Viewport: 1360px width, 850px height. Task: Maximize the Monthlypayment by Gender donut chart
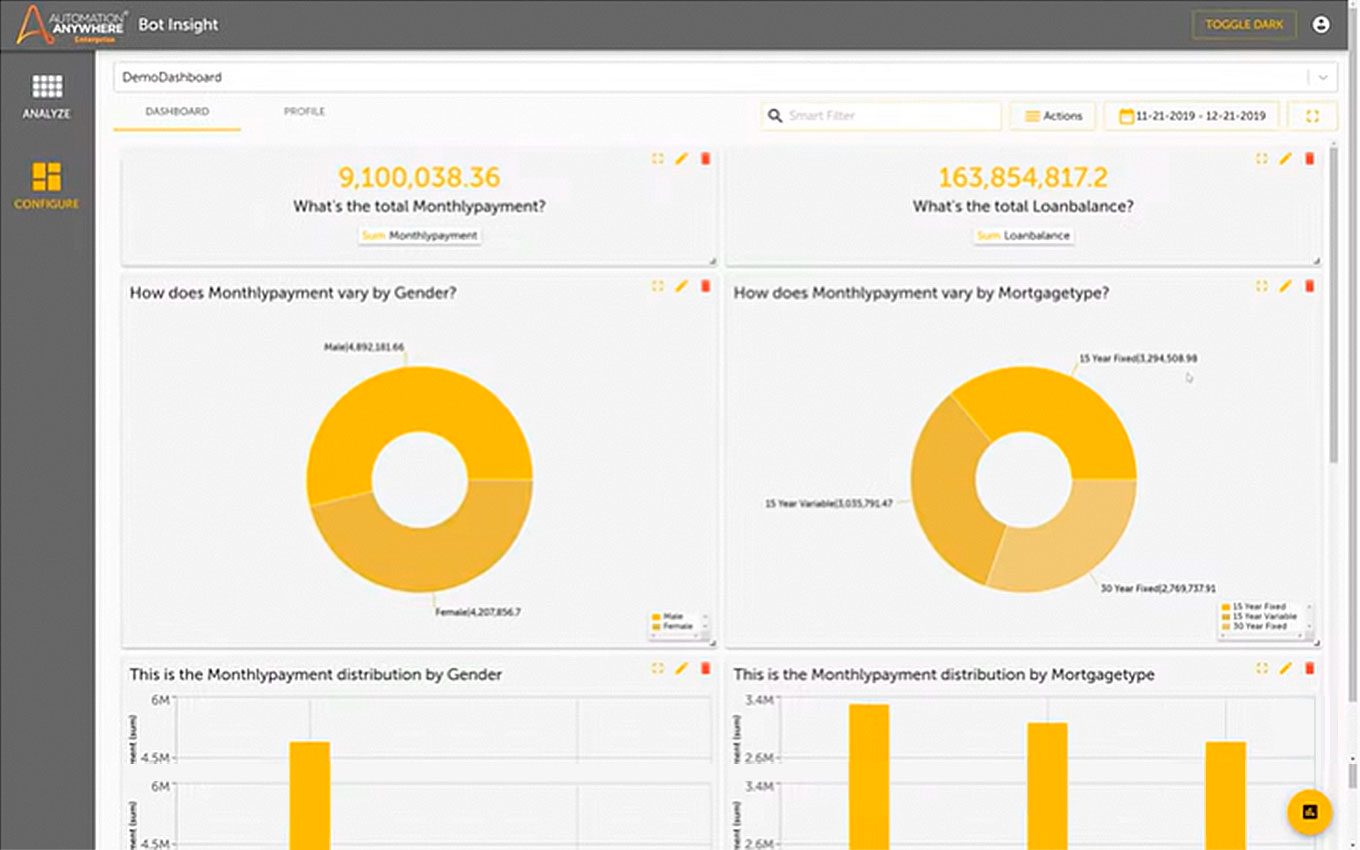pyautogui.click(x=657, y=286)
